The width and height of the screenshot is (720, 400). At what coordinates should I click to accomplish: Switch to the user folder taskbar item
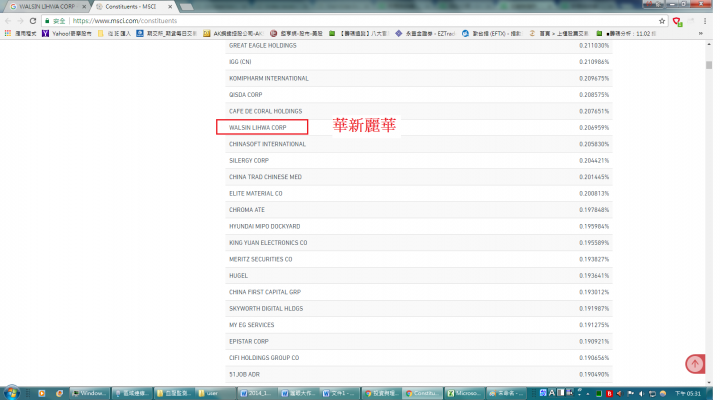pos(216,393)
